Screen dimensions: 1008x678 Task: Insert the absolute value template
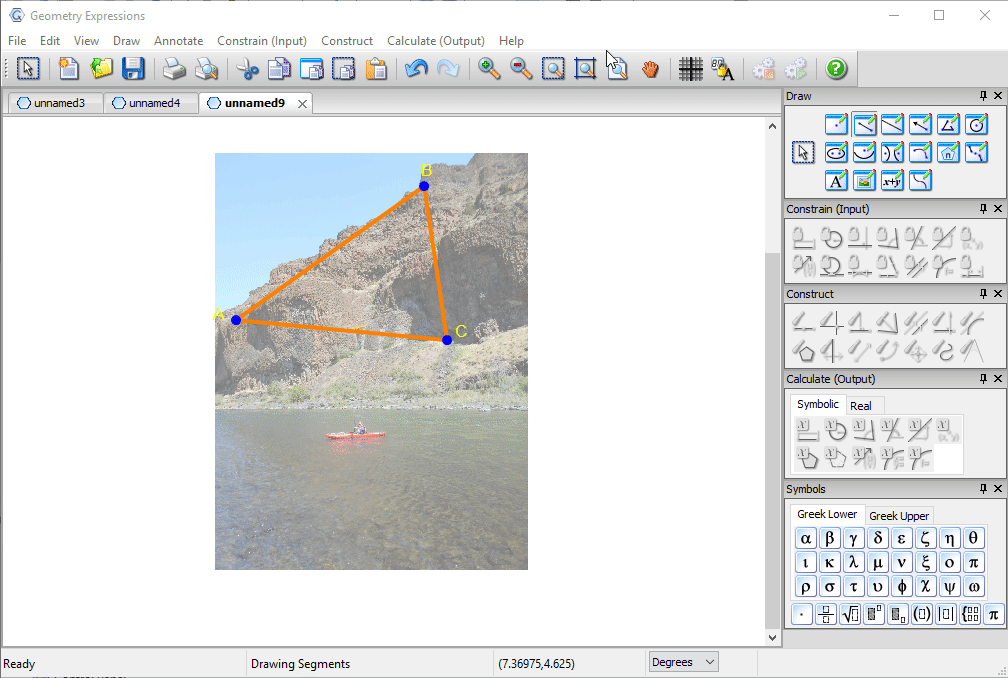click(x=946, y=614)
